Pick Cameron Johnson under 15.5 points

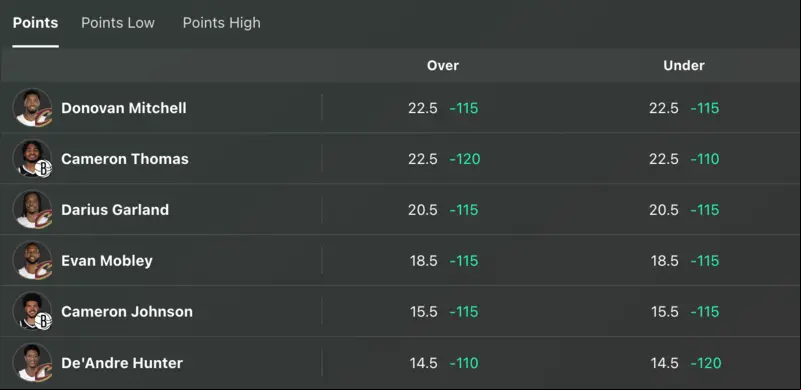click(684, 311)
